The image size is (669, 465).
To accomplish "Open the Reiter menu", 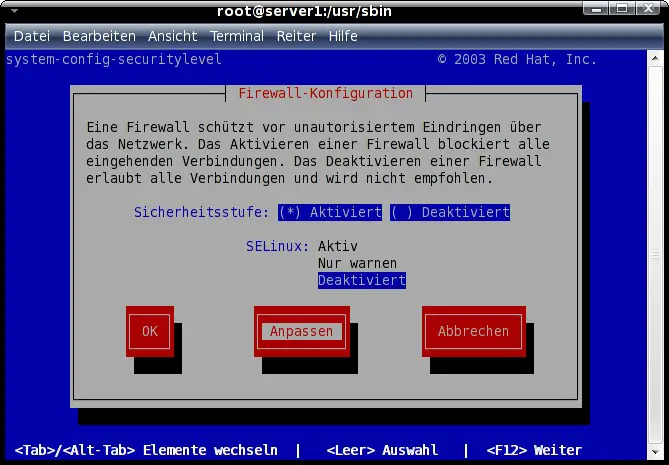I will point(296,36).
